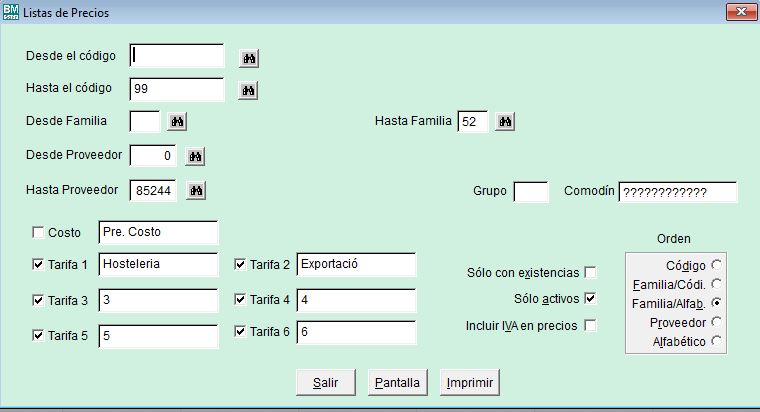Select Proveedor order option
Screen dimensions: 760x412
(716, 322)
